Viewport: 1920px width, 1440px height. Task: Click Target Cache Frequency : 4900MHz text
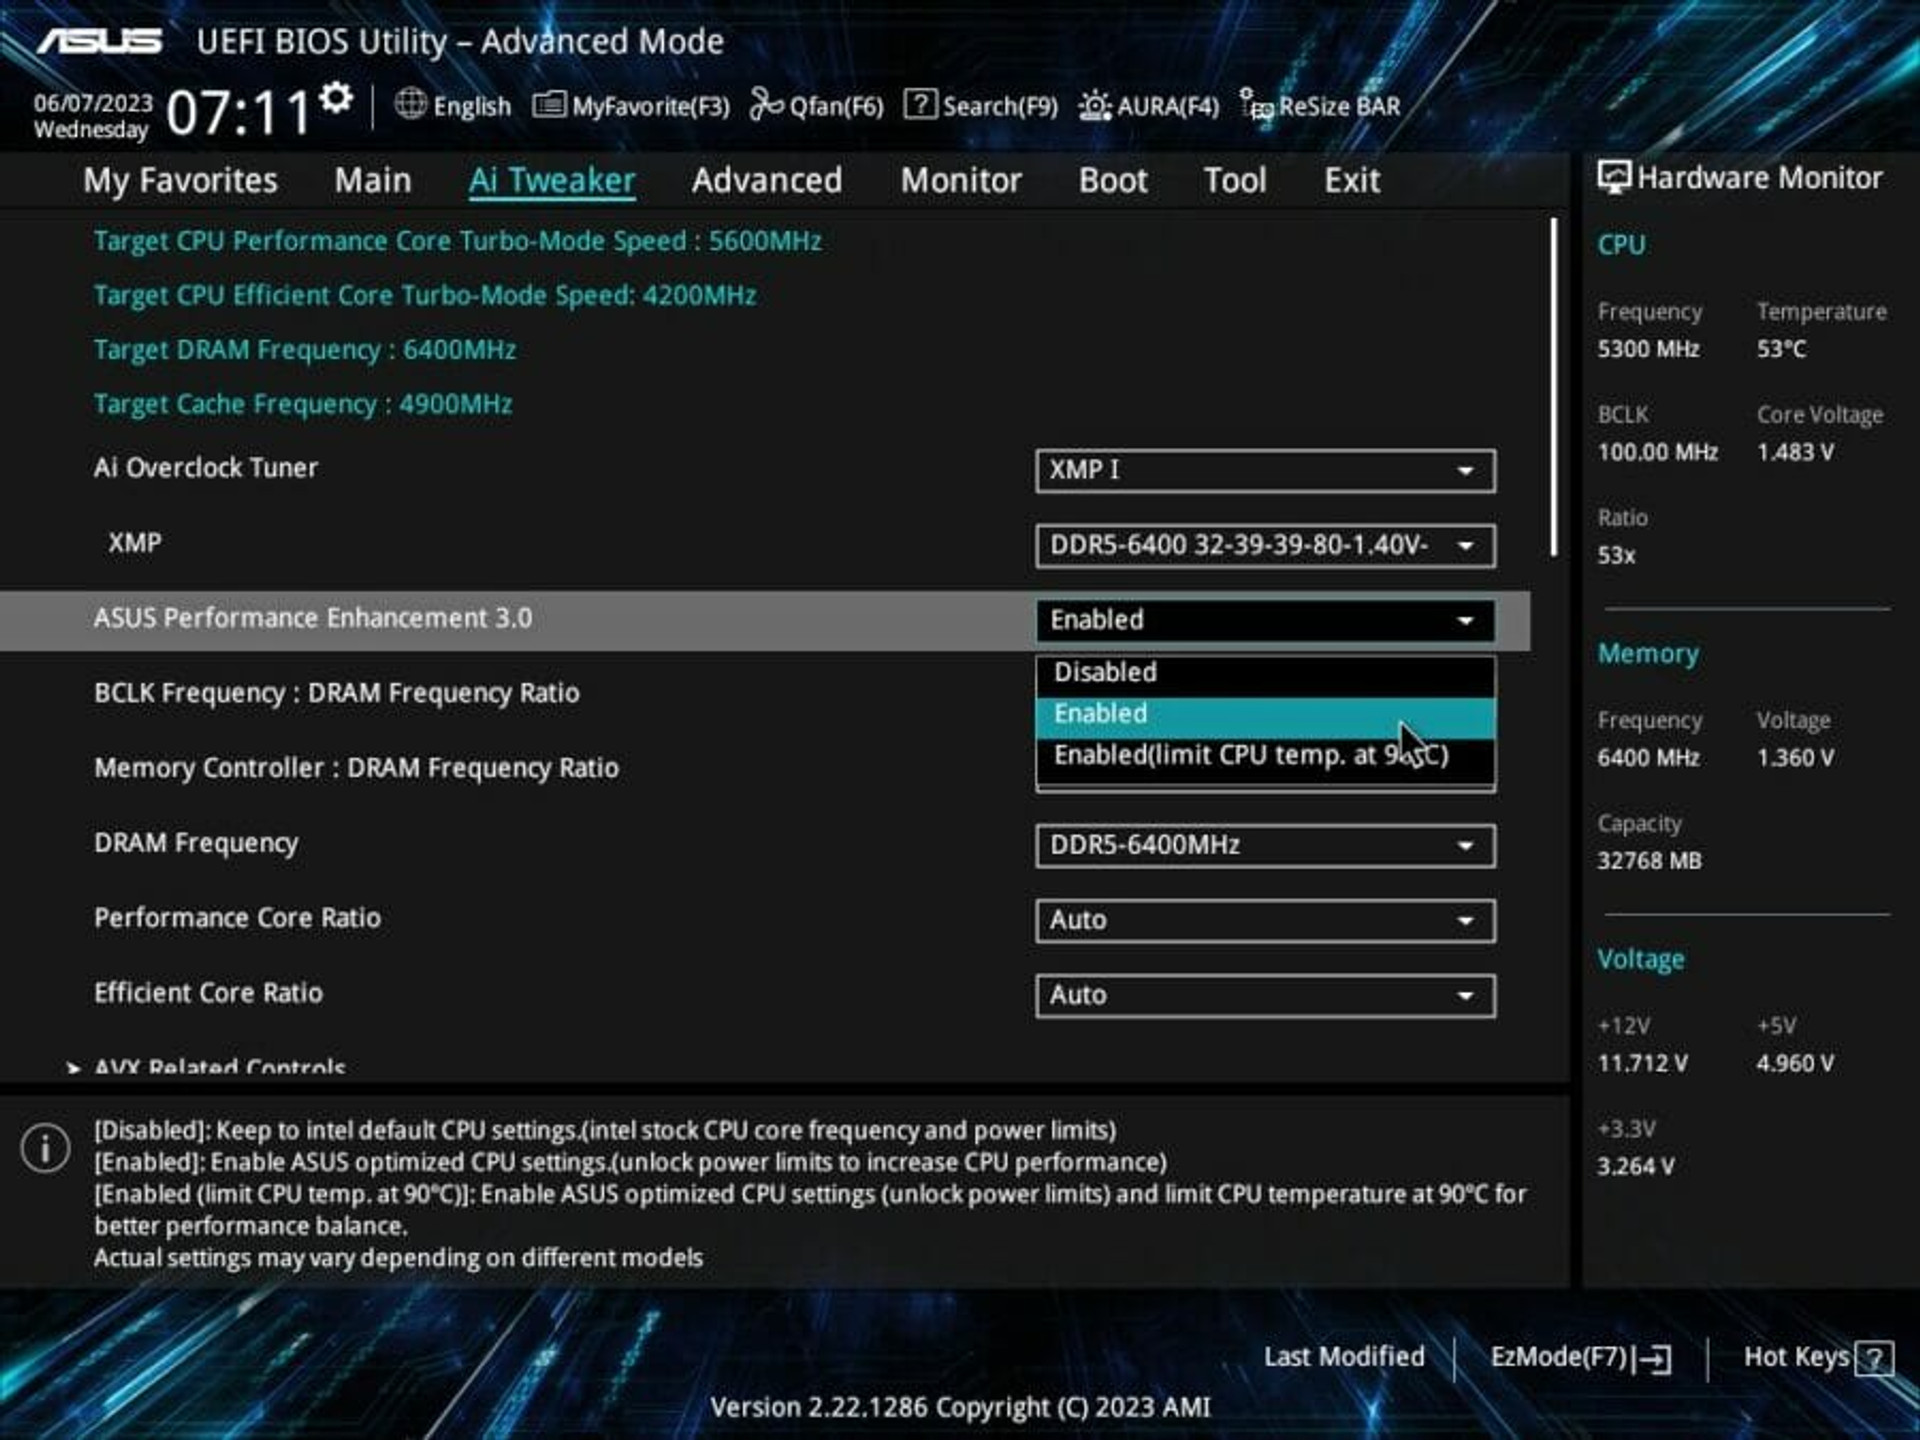[303, 404]
